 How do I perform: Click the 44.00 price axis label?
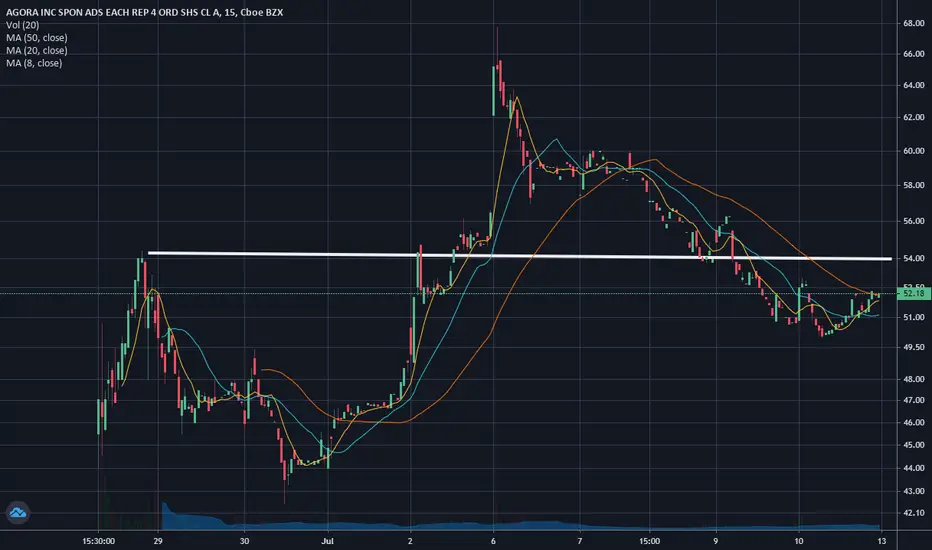click(x=914, y=468)
